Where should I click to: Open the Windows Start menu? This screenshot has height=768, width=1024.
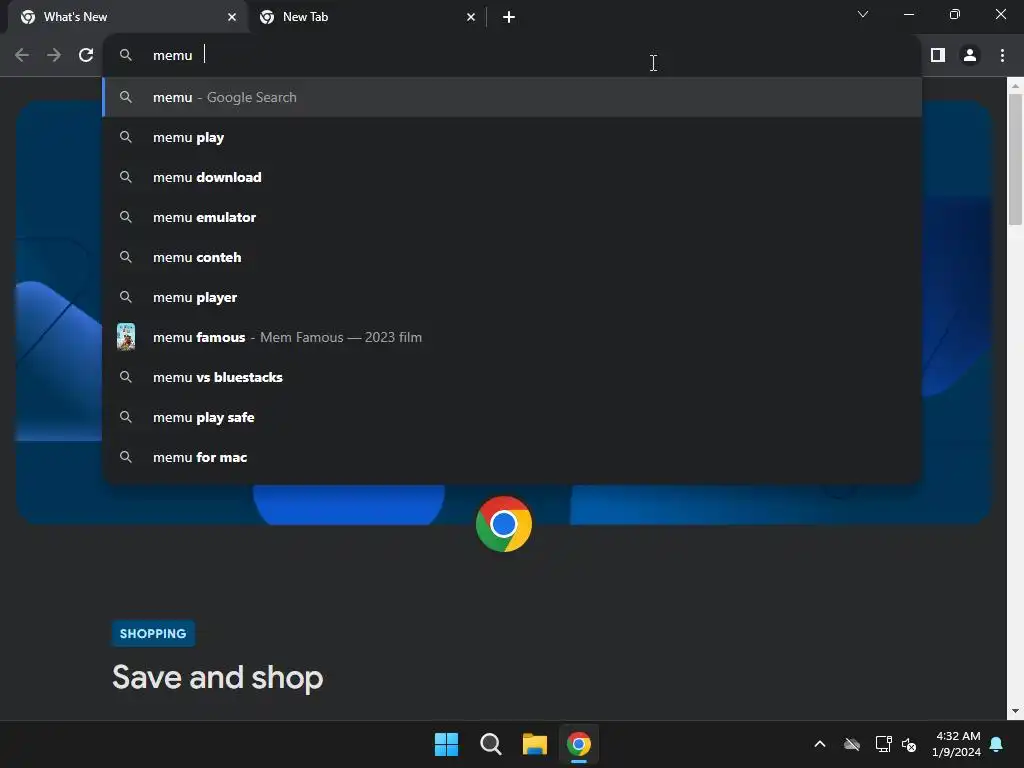447,744
